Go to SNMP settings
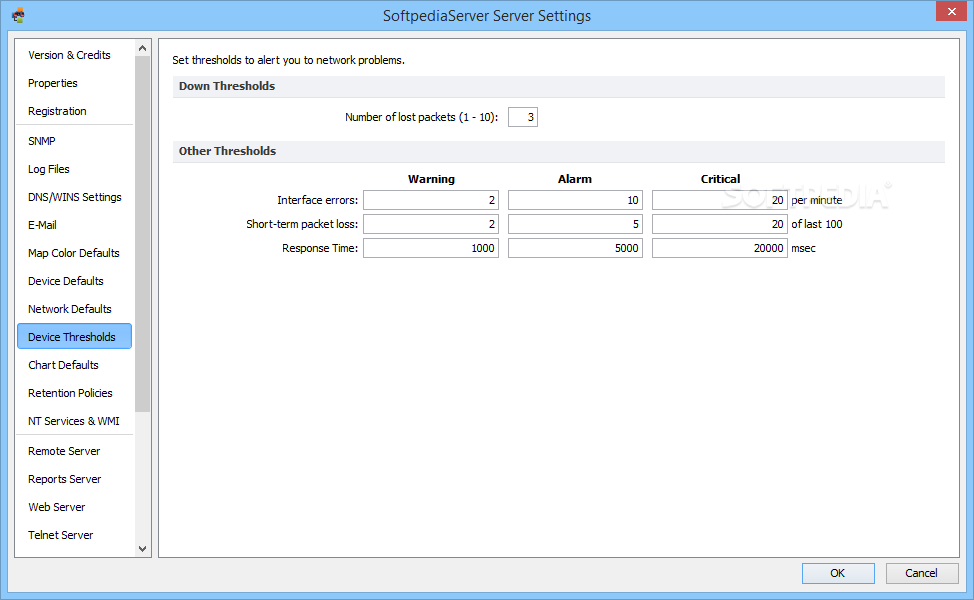Viewport: 974px width, 600px height. tap(42, 141)
